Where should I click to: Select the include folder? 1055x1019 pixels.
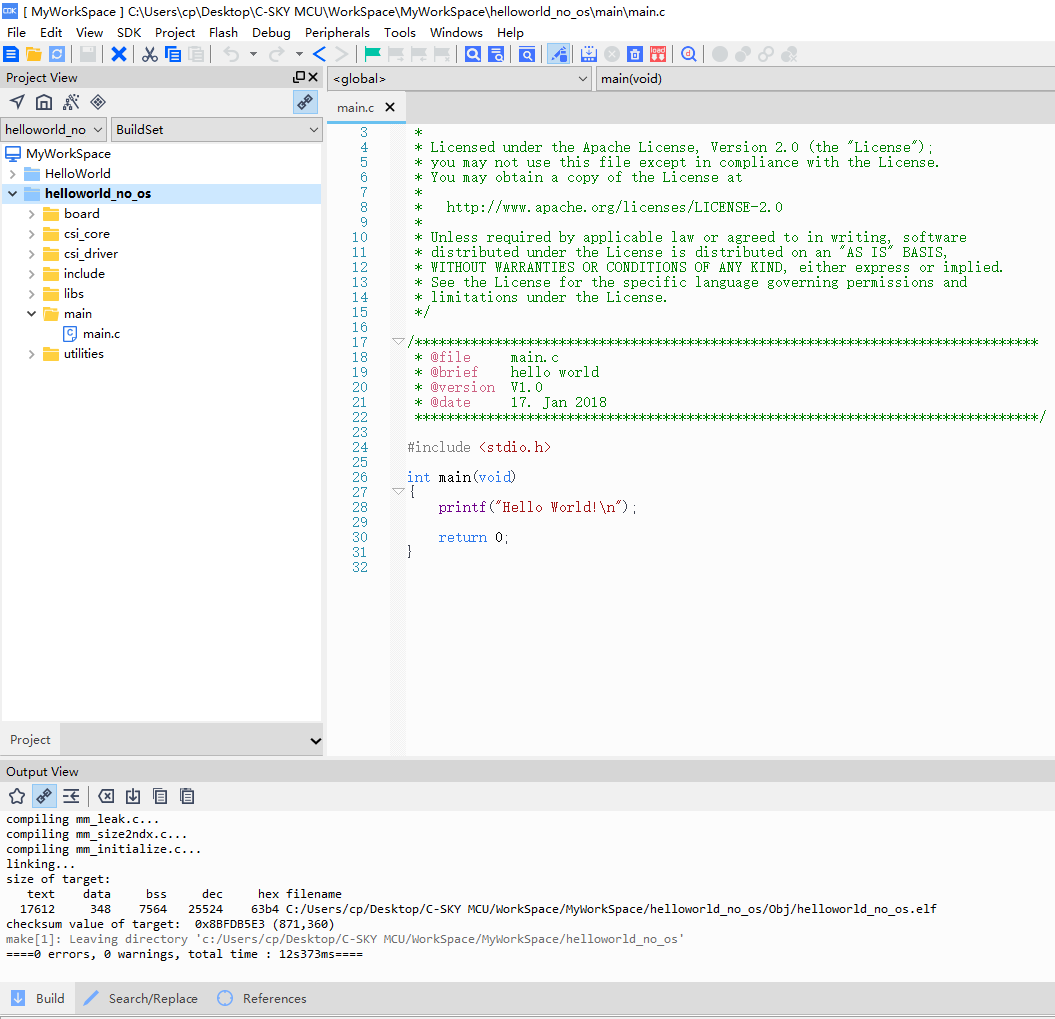(74, 274)
